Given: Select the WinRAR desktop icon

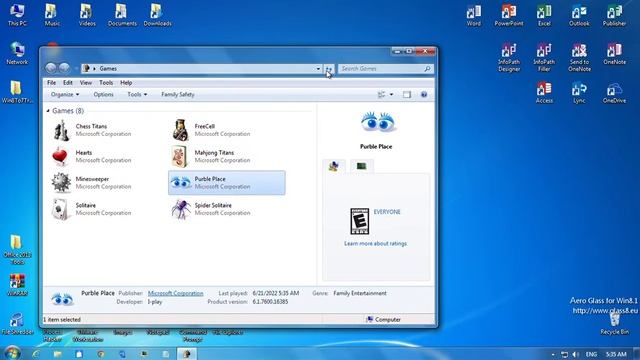Looking at the screenshot, I should point(17,285).
